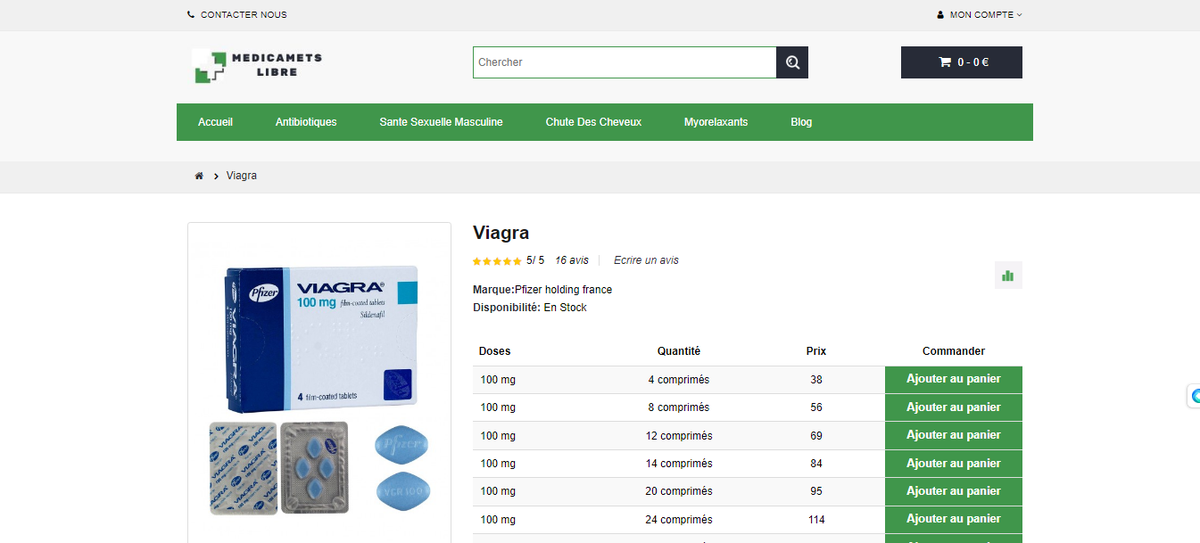Image resolution: width=1200 pixels, height=543 pixels.
Task: Click the search magnifier button
Action: point(792,62)
